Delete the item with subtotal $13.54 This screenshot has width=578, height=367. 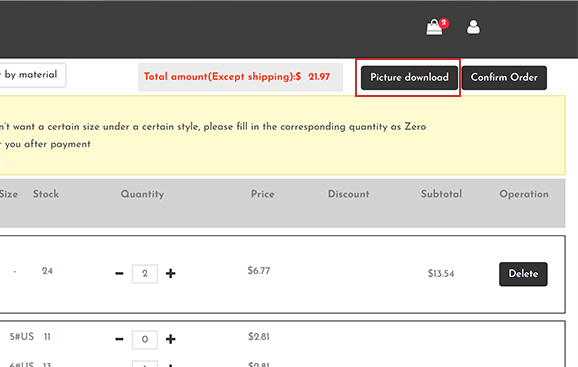click(523, 274)
